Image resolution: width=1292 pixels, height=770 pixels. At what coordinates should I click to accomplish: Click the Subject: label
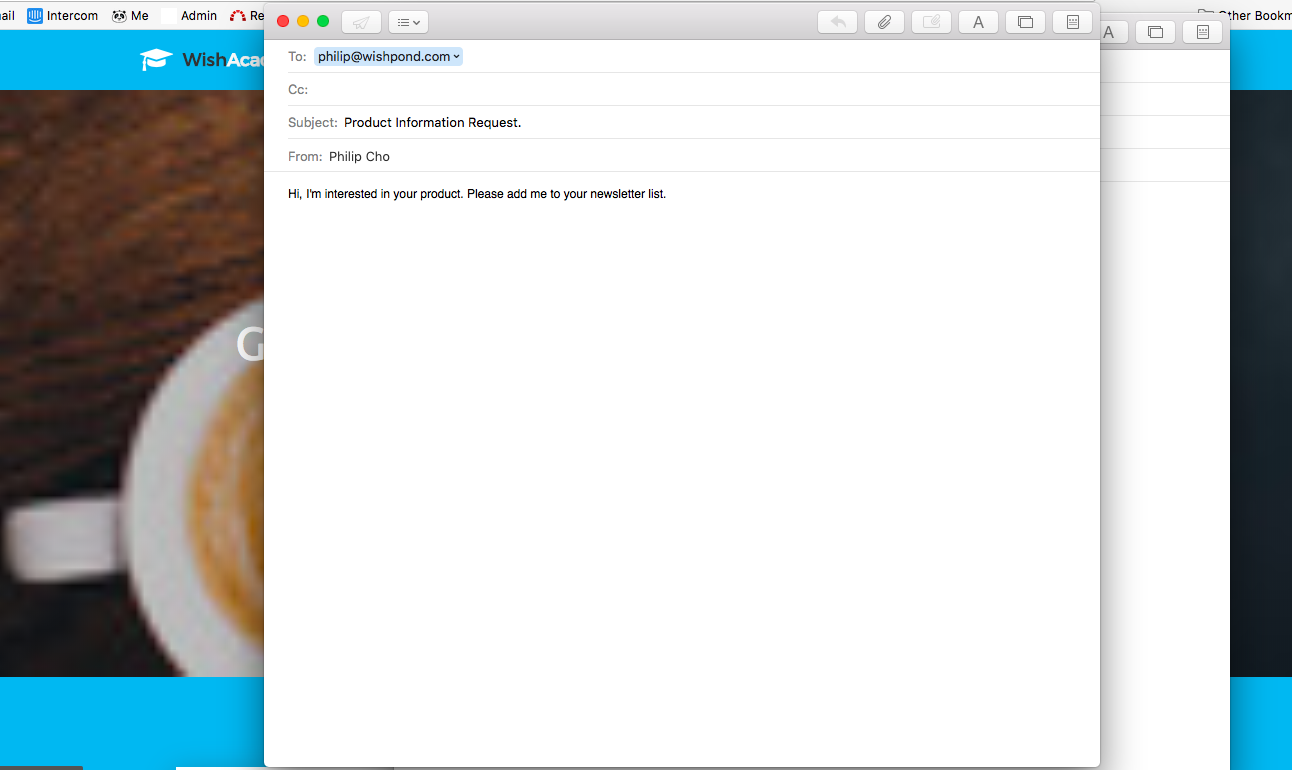click(313, 123)
